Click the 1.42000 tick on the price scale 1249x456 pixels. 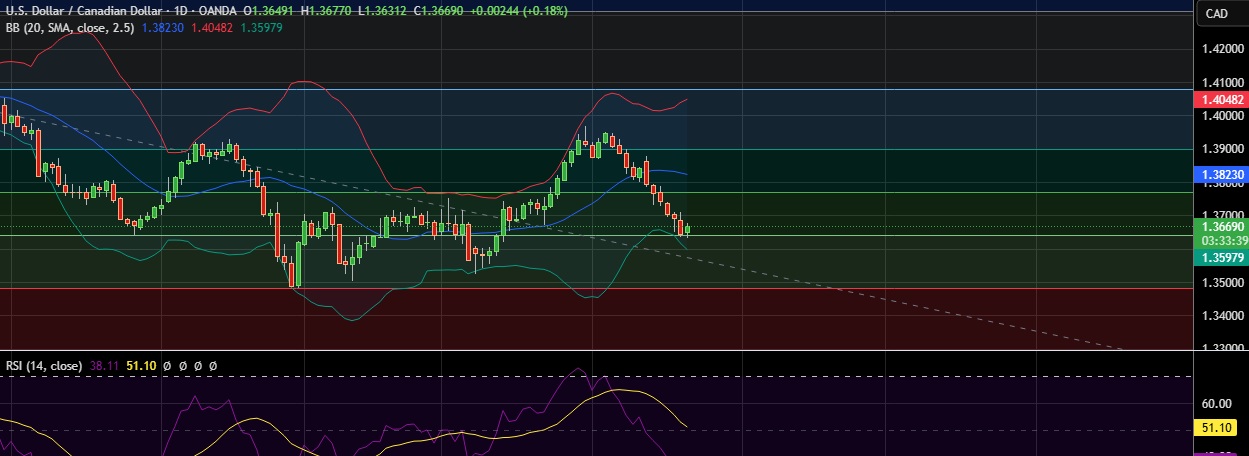tap(1223, 48)
